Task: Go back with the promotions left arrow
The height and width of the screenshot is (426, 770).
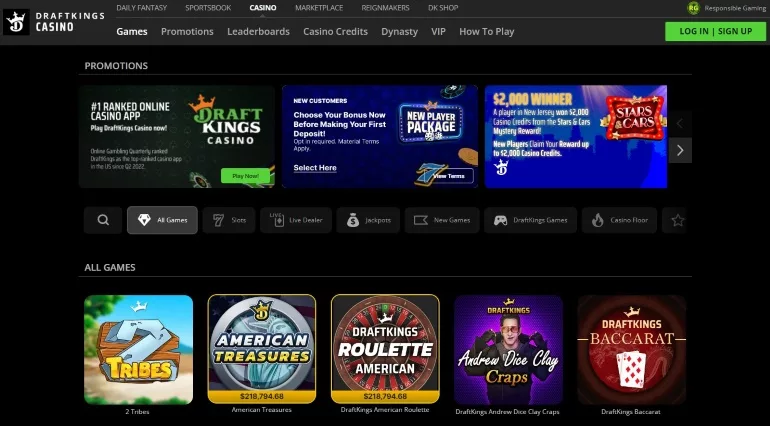Action: [680, 124]
